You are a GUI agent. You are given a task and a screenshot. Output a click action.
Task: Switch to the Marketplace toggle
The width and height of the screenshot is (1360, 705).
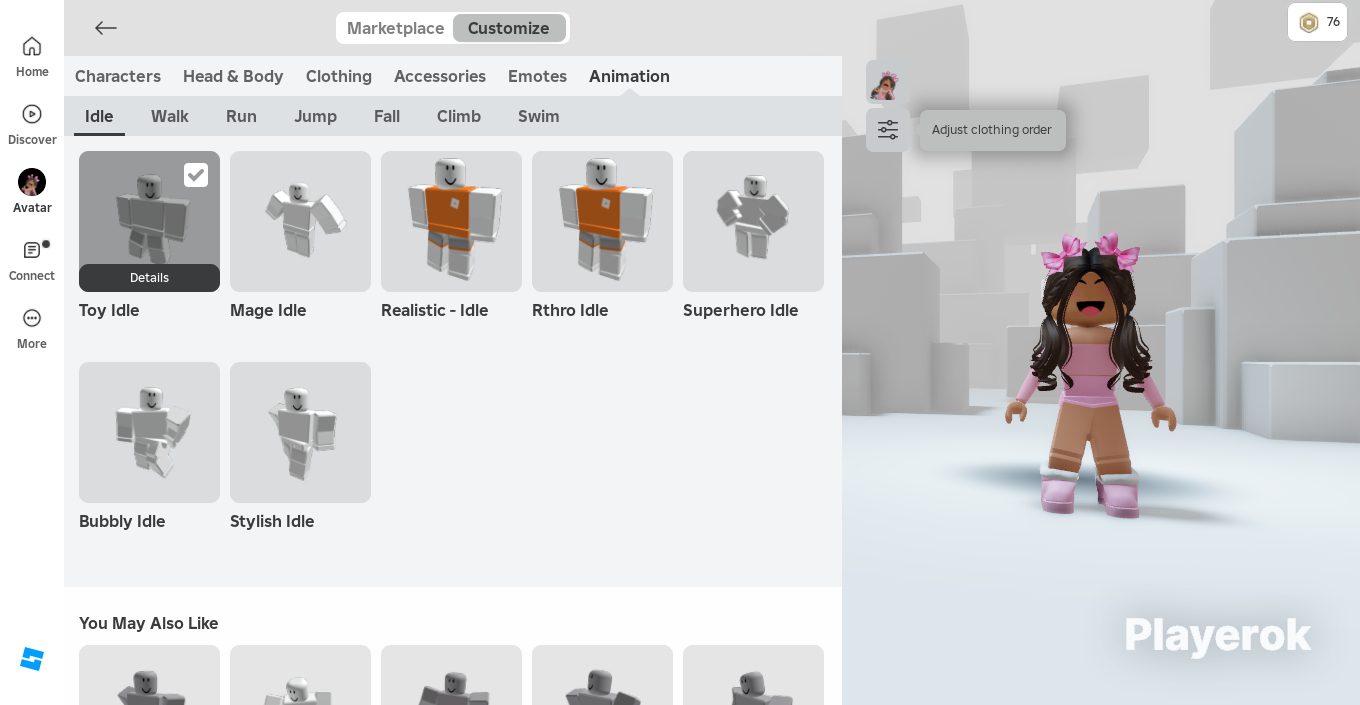click(x=395, y=28)
